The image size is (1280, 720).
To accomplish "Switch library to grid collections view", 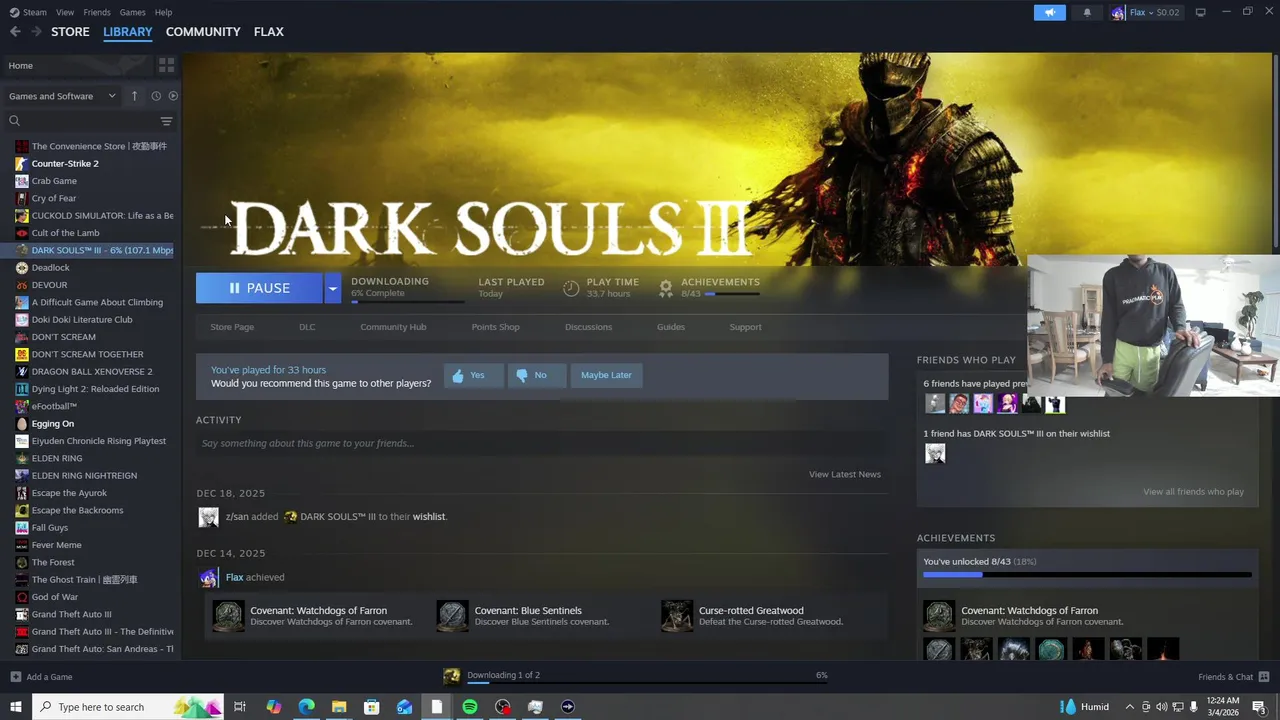I will [166, 65].
